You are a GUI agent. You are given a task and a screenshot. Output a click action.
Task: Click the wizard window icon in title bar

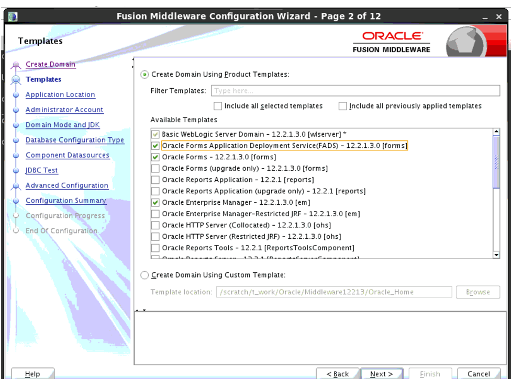13,16
